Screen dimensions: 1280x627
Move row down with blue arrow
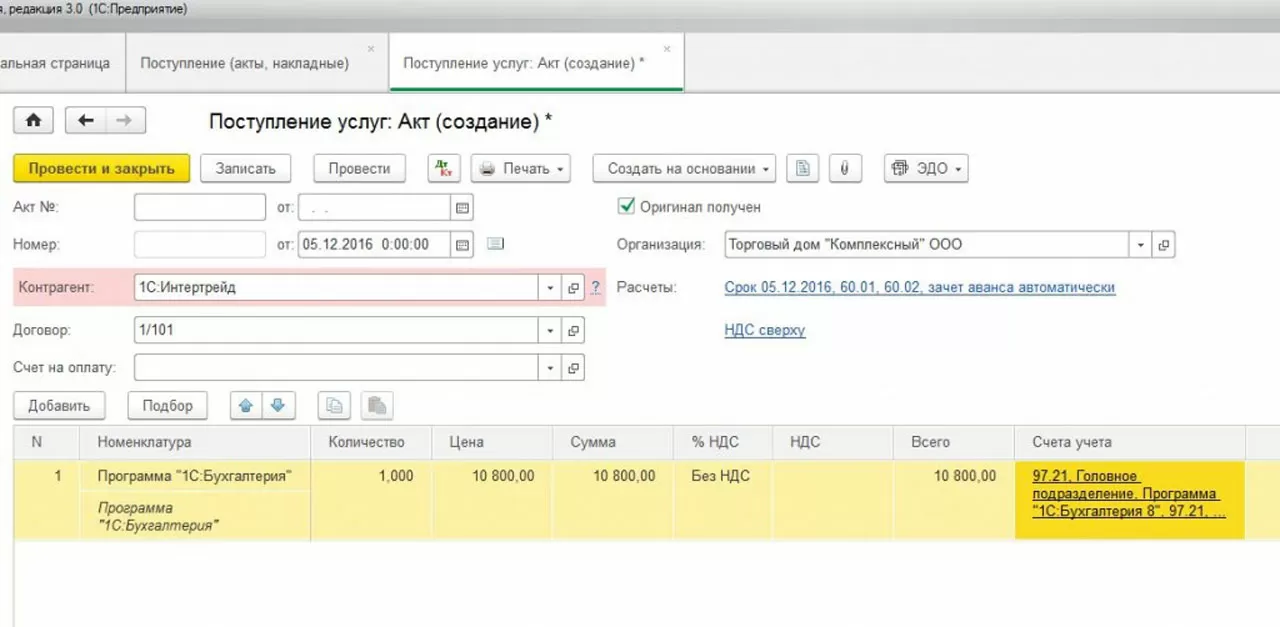point(277,405)
